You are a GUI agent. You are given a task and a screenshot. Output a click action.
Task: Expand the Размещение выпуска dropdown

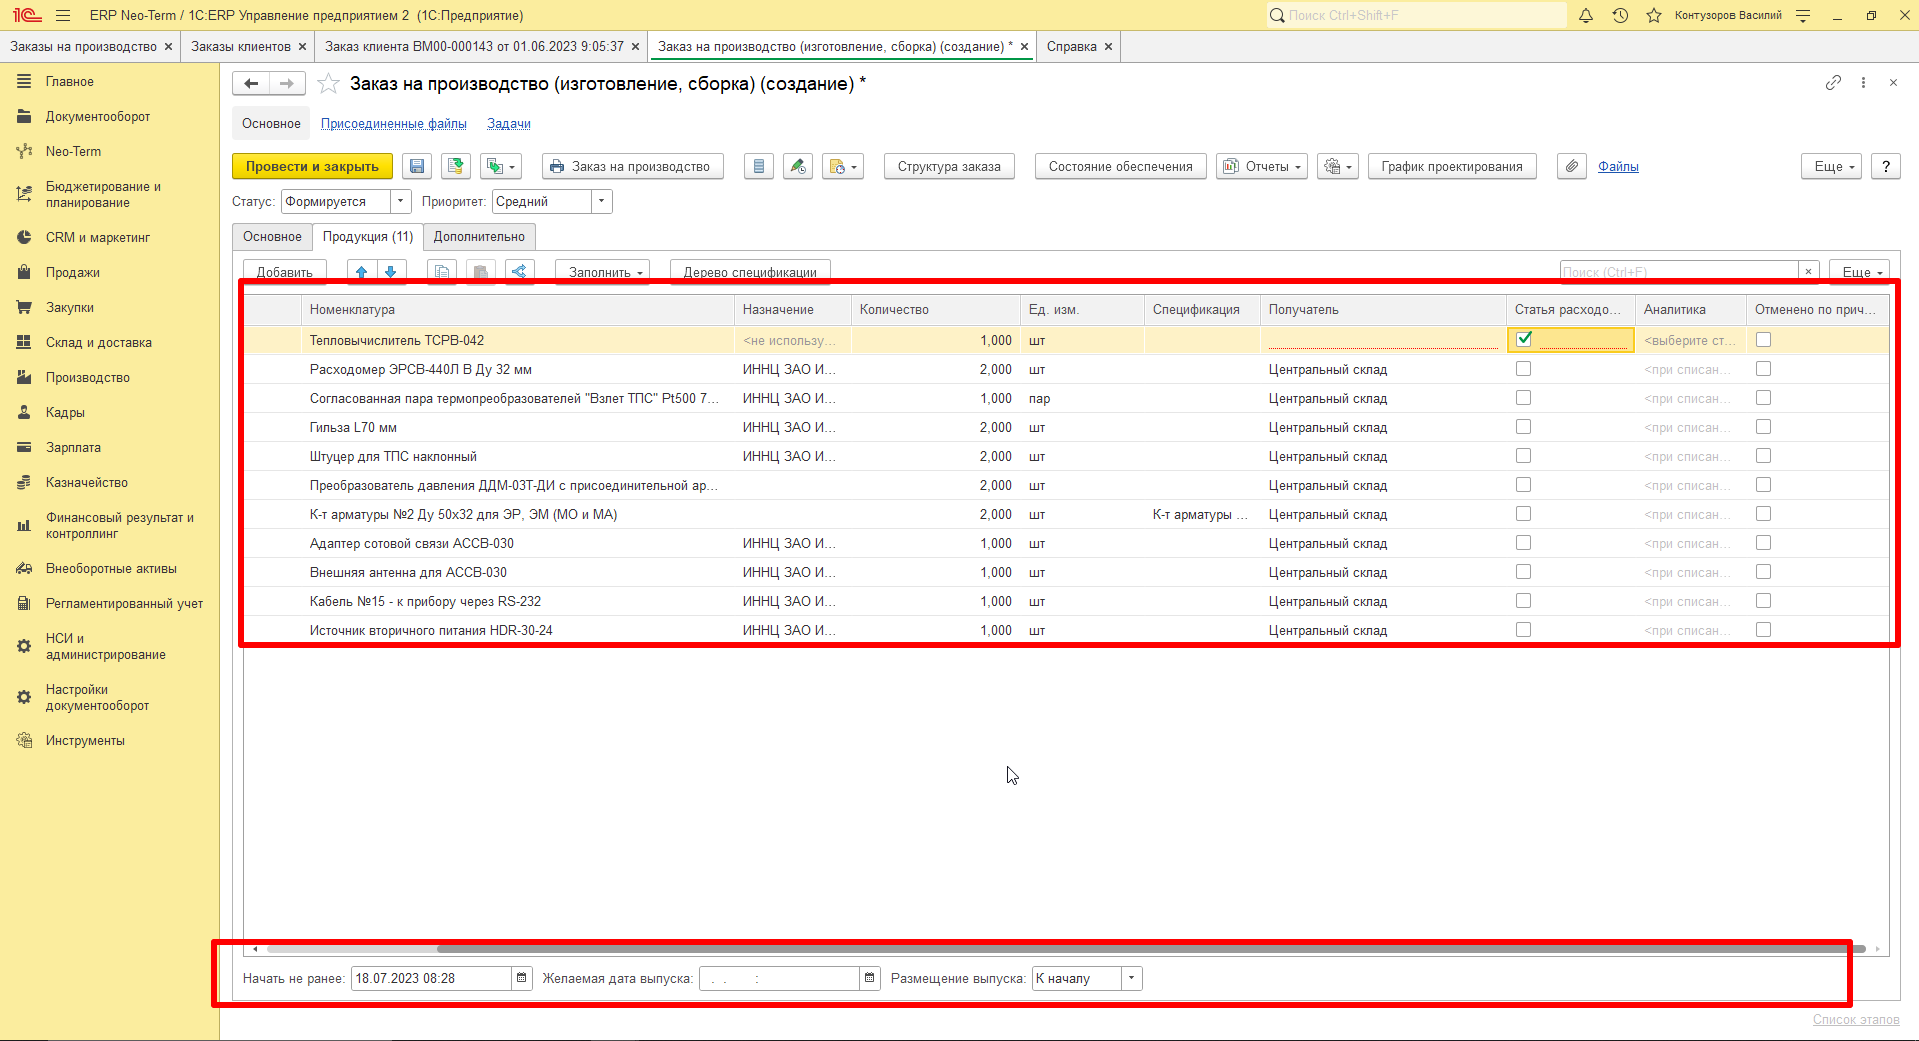(1131, 978)
